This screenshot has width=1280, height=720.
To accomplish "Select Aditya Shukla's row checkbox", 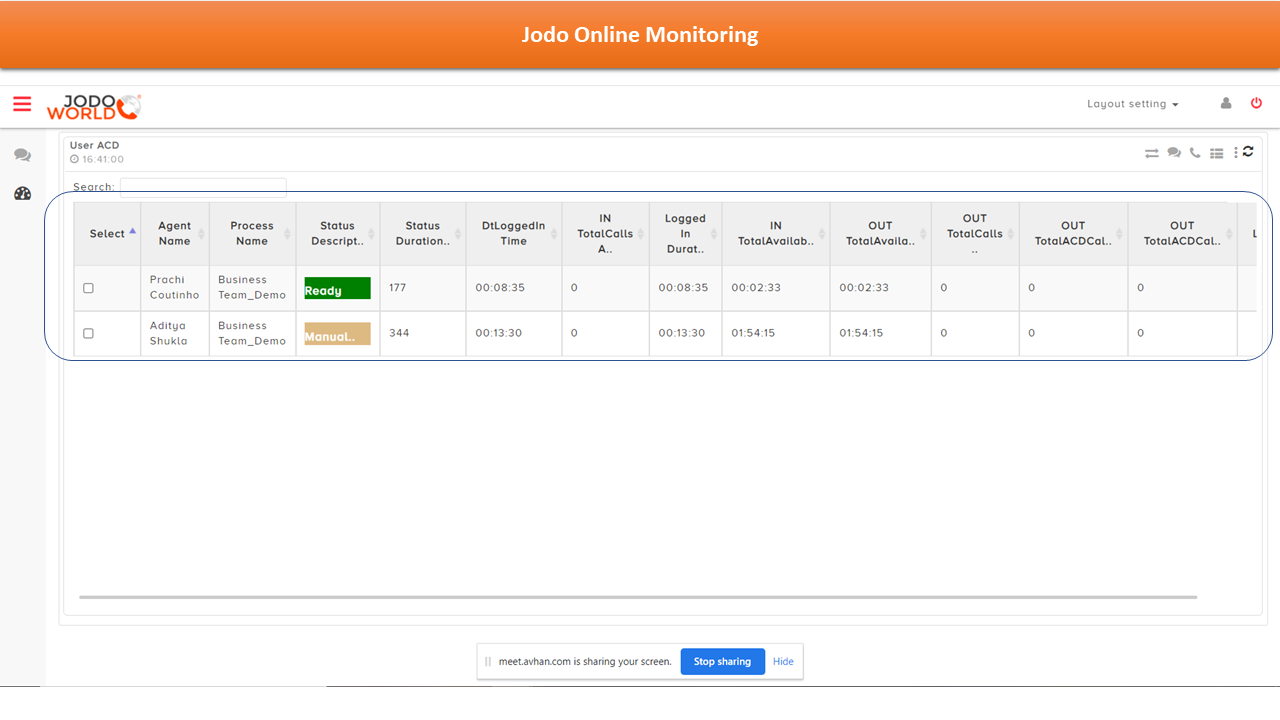I will (88, 334).
